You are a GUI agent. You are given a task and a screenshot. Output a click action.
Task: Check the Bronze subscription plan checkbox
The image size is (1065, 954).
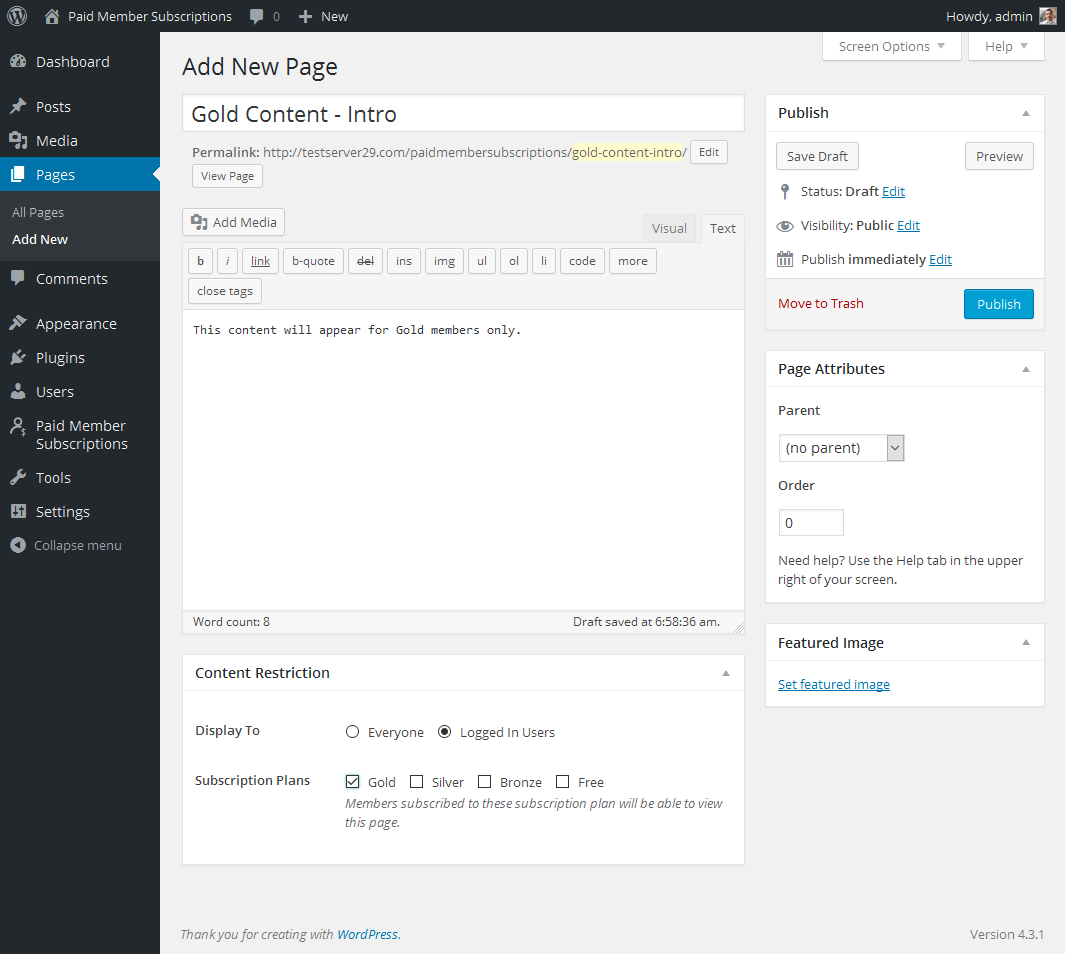[484, 782]
